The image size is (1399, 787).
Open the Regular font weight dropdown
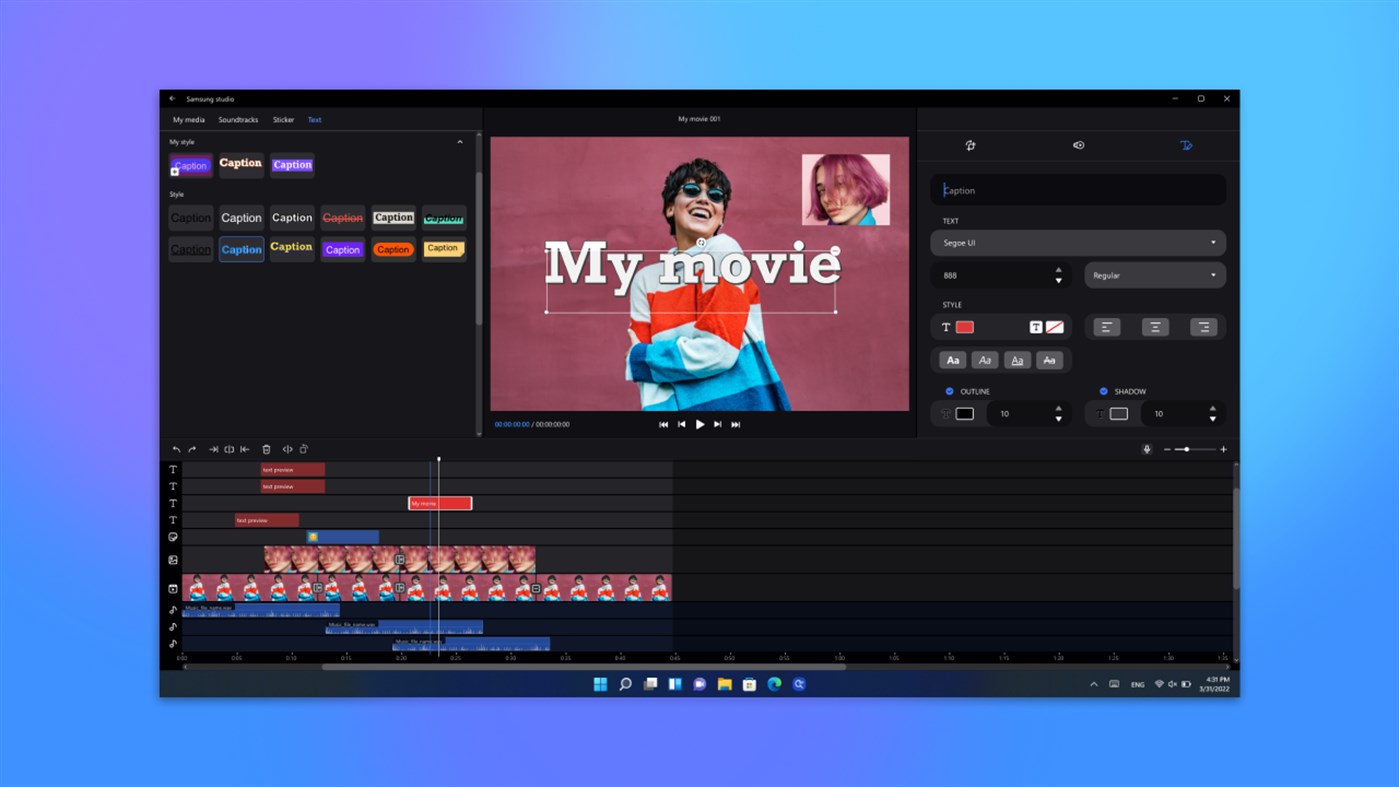coord(1155,275)
